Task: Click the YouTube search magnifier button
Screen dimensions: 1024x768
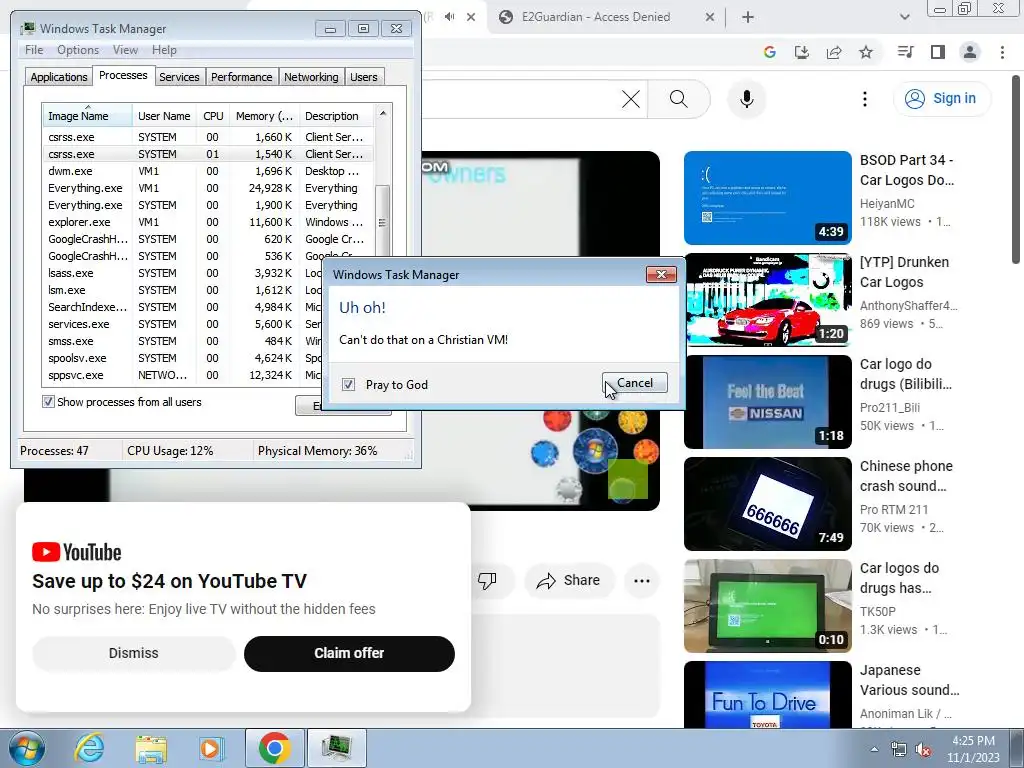Action: point(679,99)
